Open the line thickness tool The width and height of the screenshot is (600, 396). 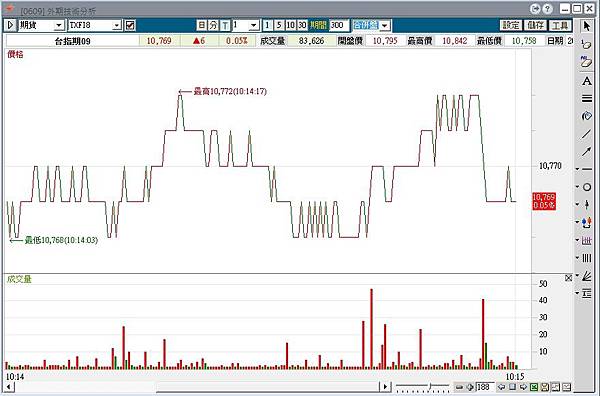(586, 98)
